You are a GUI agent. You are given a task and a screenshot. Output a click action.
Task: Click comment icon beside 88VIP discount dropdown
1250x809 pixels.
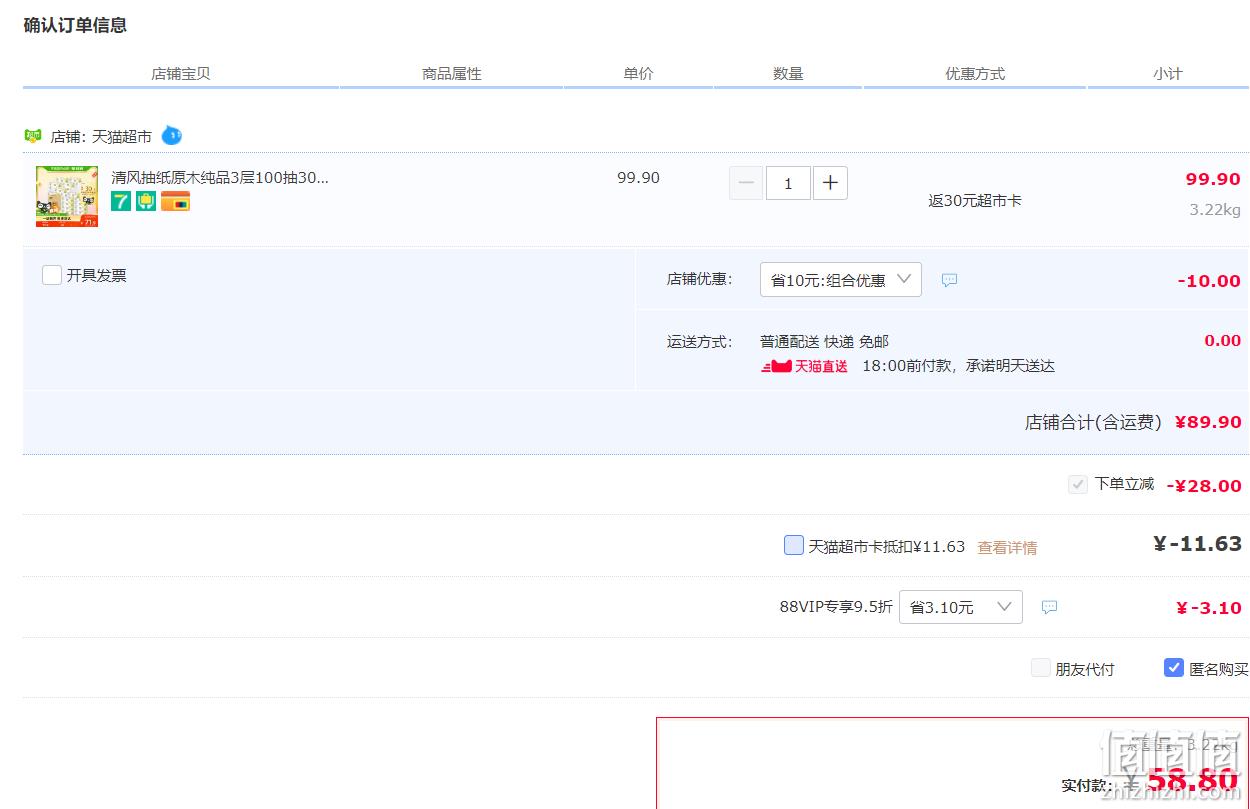1049,607
